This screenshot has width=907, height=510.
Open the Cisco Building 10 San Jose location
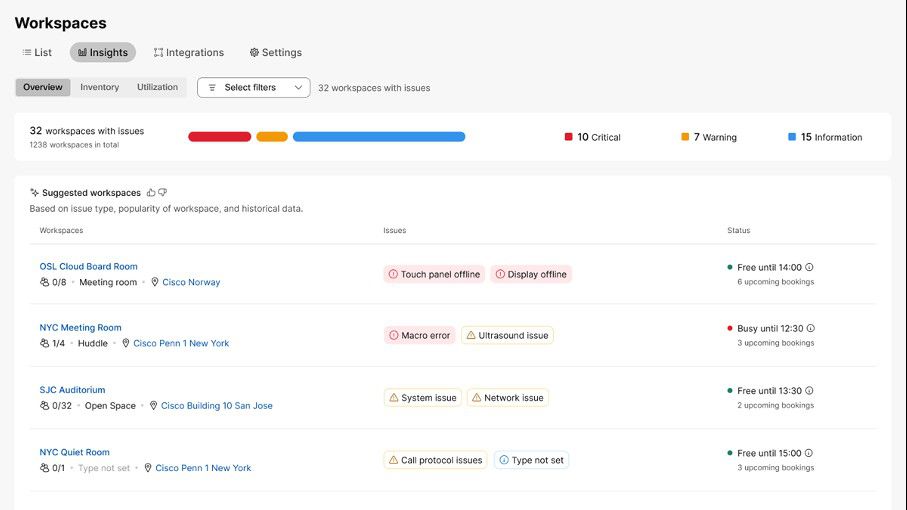[216, 406]
